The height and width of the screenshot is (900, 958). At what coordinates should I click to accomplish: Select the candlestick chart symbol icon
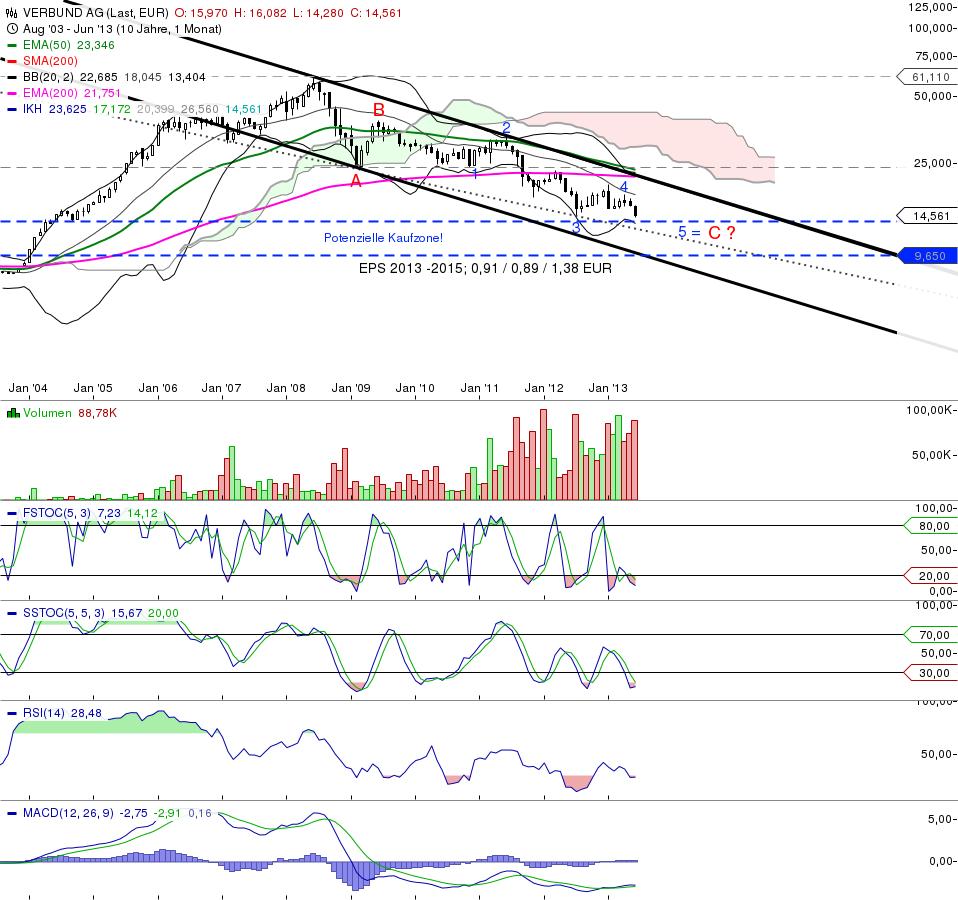coord(9,11)
